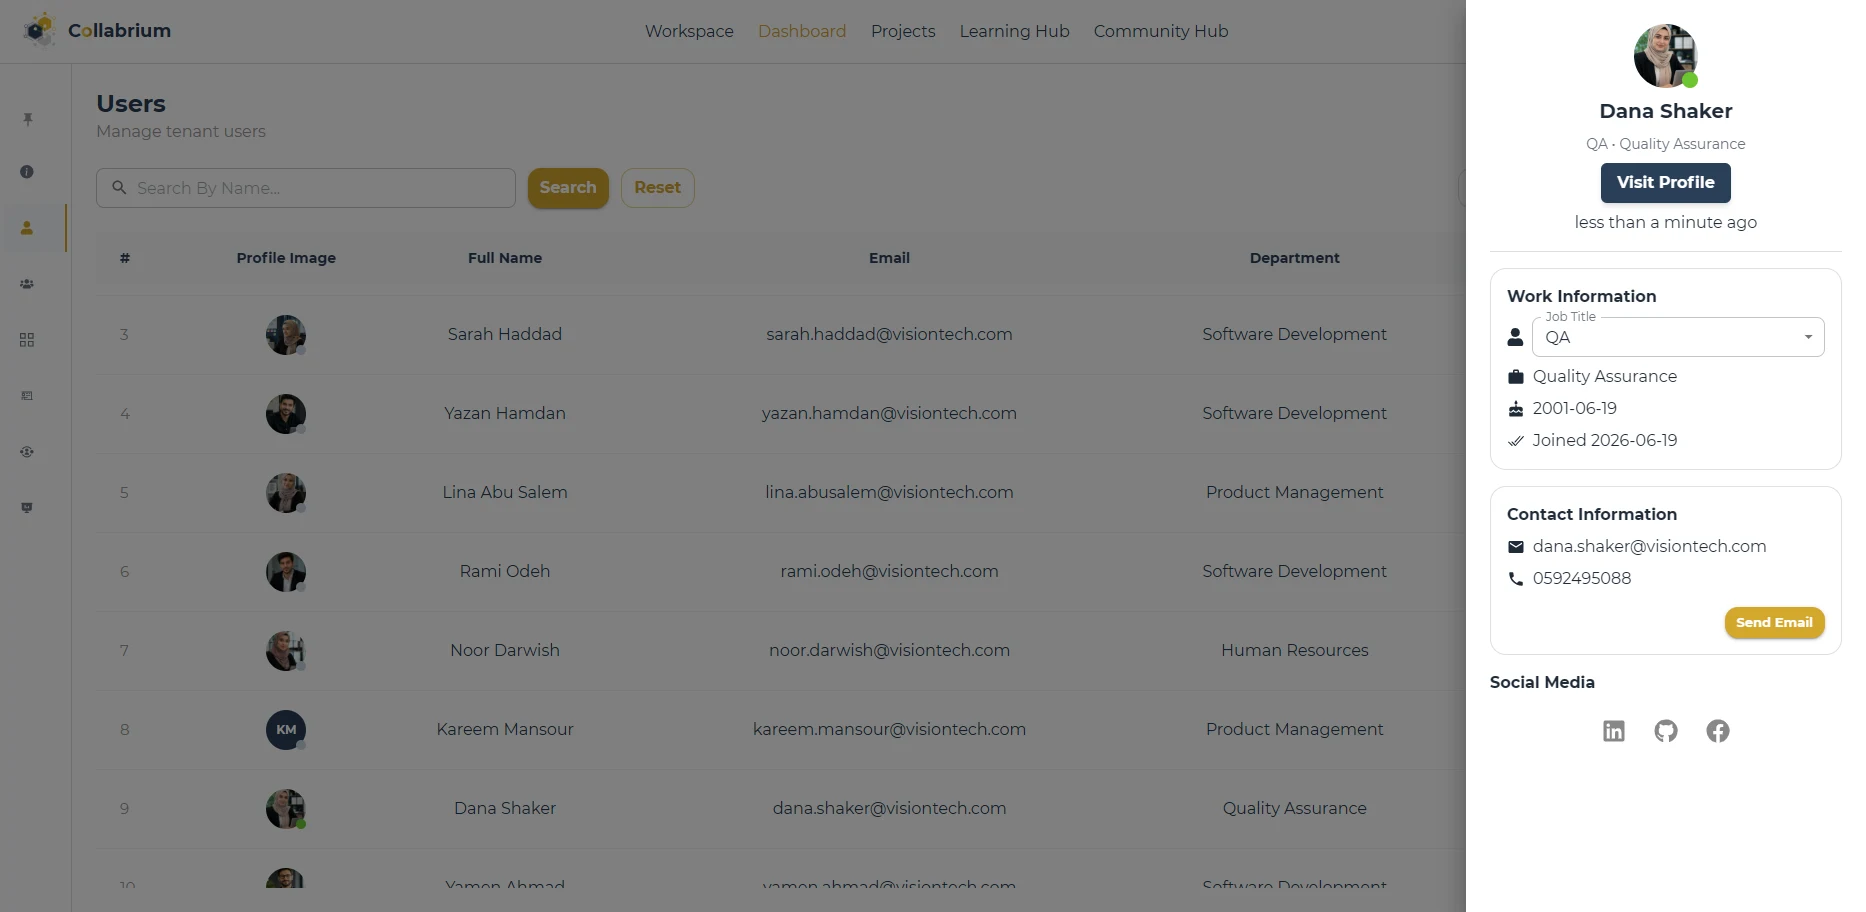Open the Job Title dropdown showing QA
Screen dimensions: 1866x912
[1678, 337]
